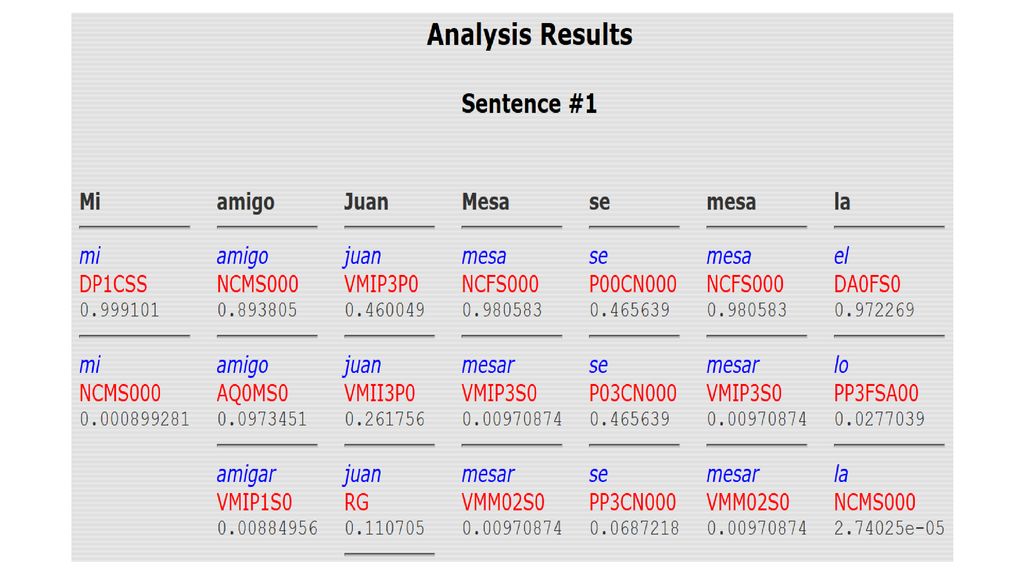Select tag VMIP3P0 under Juan
This screenshot has height=576, width=1024.
[x=381, y=284]
